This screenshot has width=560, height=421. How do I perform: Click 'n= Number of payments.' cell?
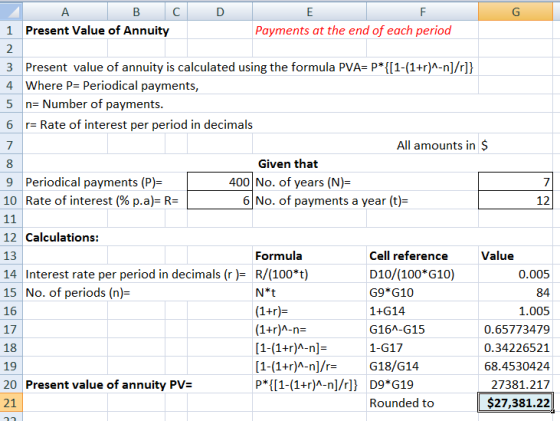coord(94,104)
